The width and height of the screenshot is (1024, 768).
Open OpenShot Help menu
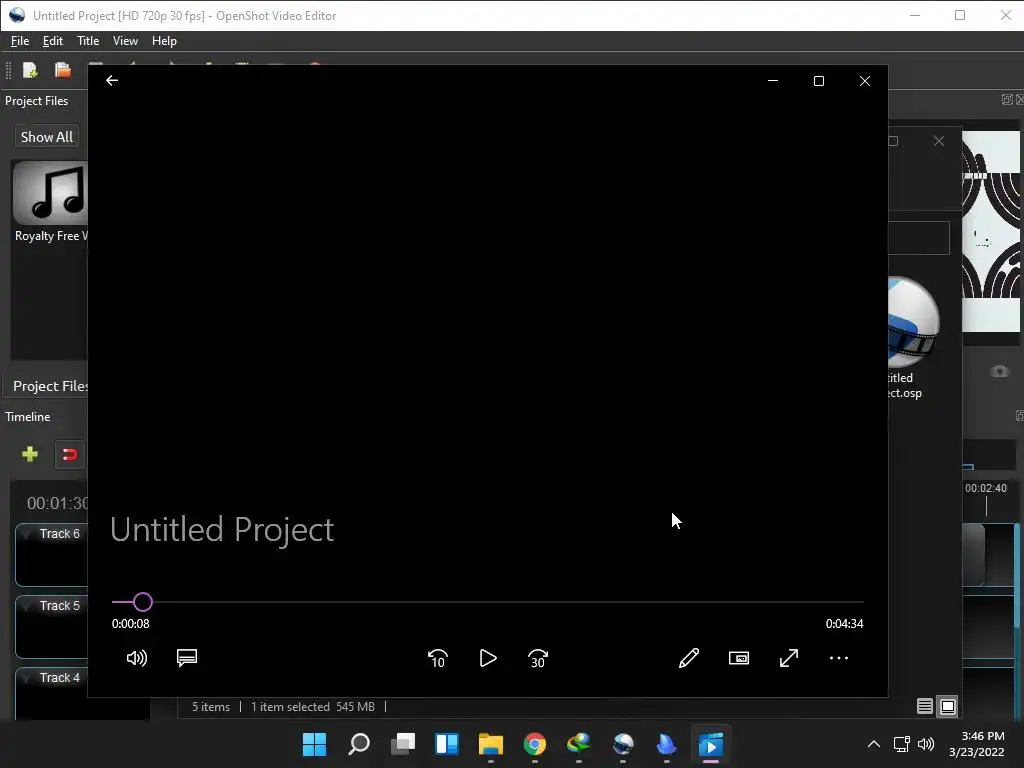tap(164, 40)
